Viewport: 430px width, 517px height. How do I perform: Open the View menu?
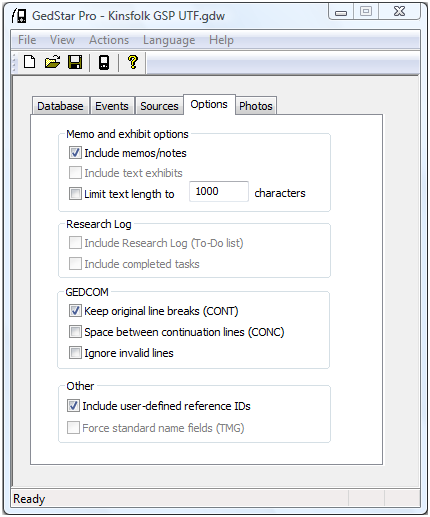pyautogui.click(x=62, y=40)
